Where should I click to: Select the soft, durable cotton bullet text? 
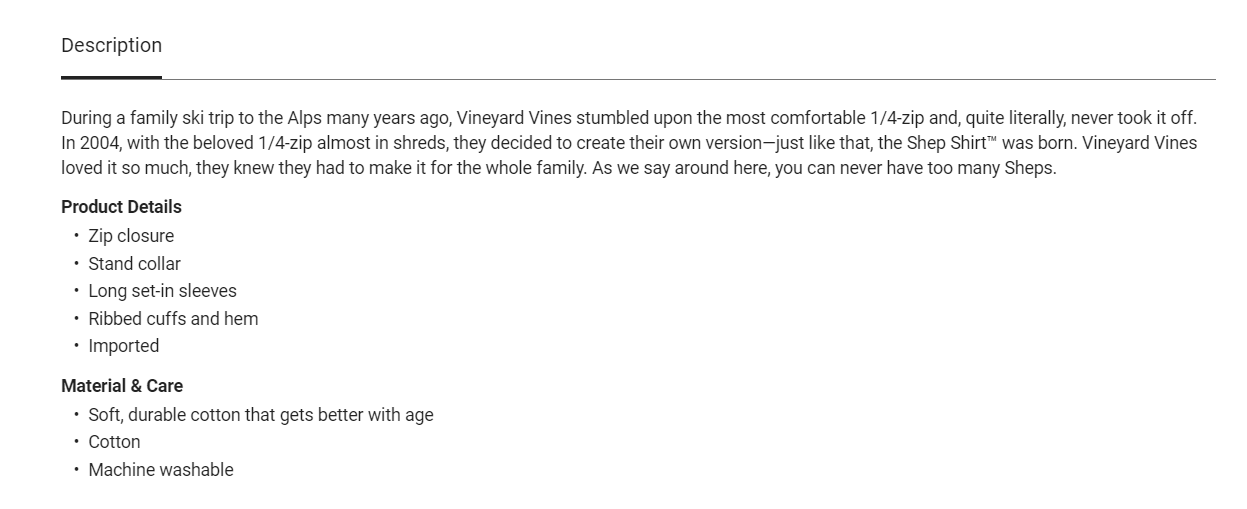tap(260, 415)
